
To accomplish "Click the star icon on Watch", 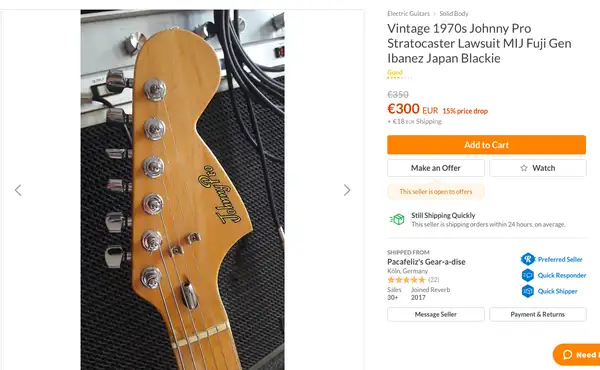I will (524, 168).
